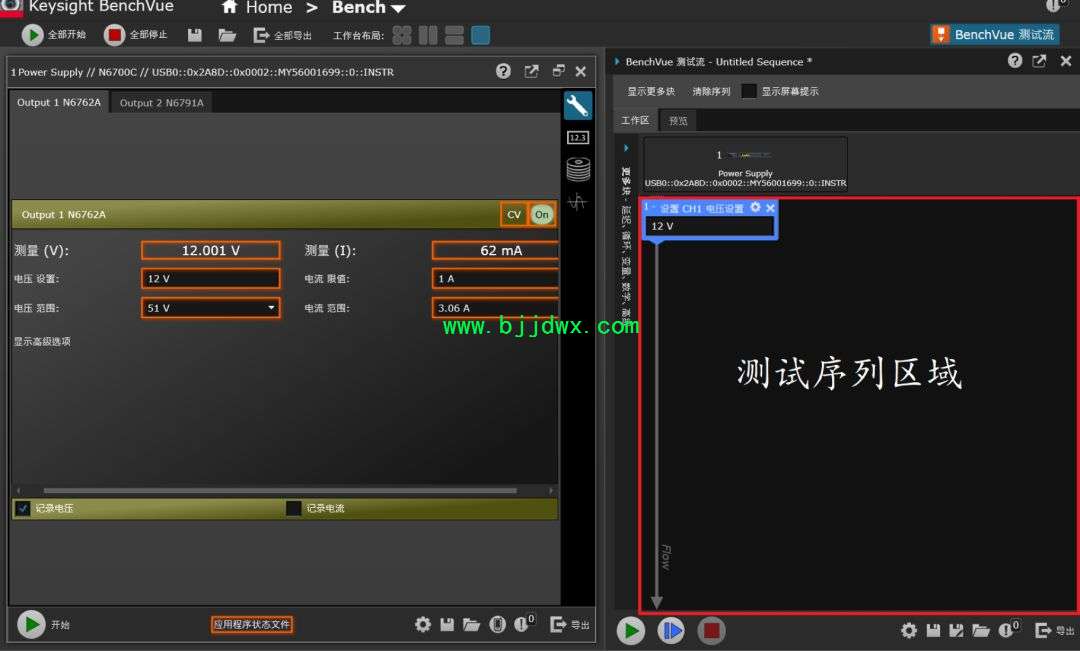
Task: Click the alert counter icon in Power Supply bottom bar
Action: tap(525, 623)
